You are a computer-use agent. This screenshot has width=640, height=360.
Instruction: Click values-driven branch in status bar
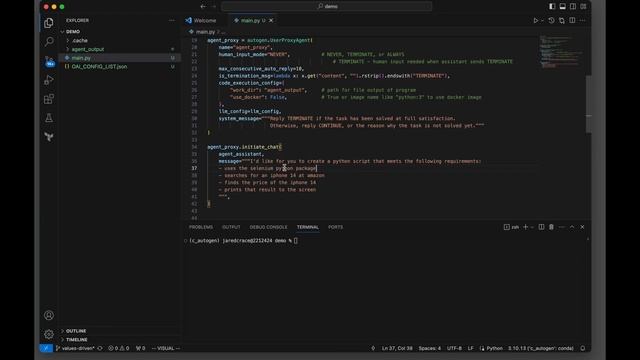click(76, 348)
